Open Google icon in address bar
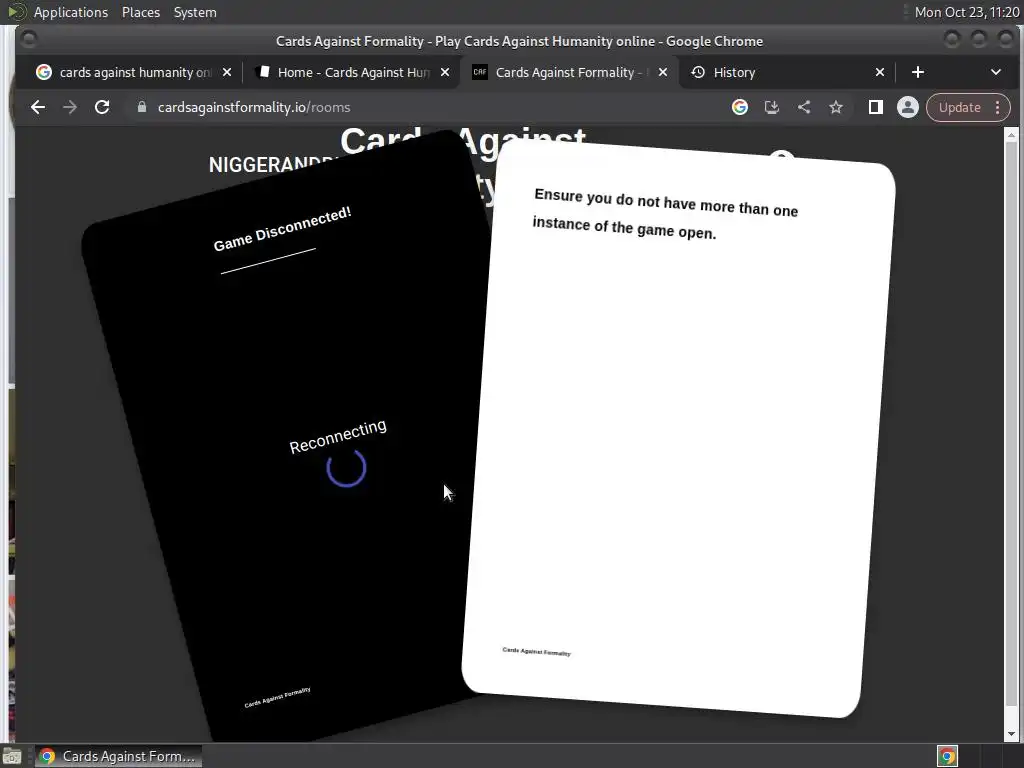Image resolution: width=1024 pixels, height=768 pixels. tap(740, 107)
